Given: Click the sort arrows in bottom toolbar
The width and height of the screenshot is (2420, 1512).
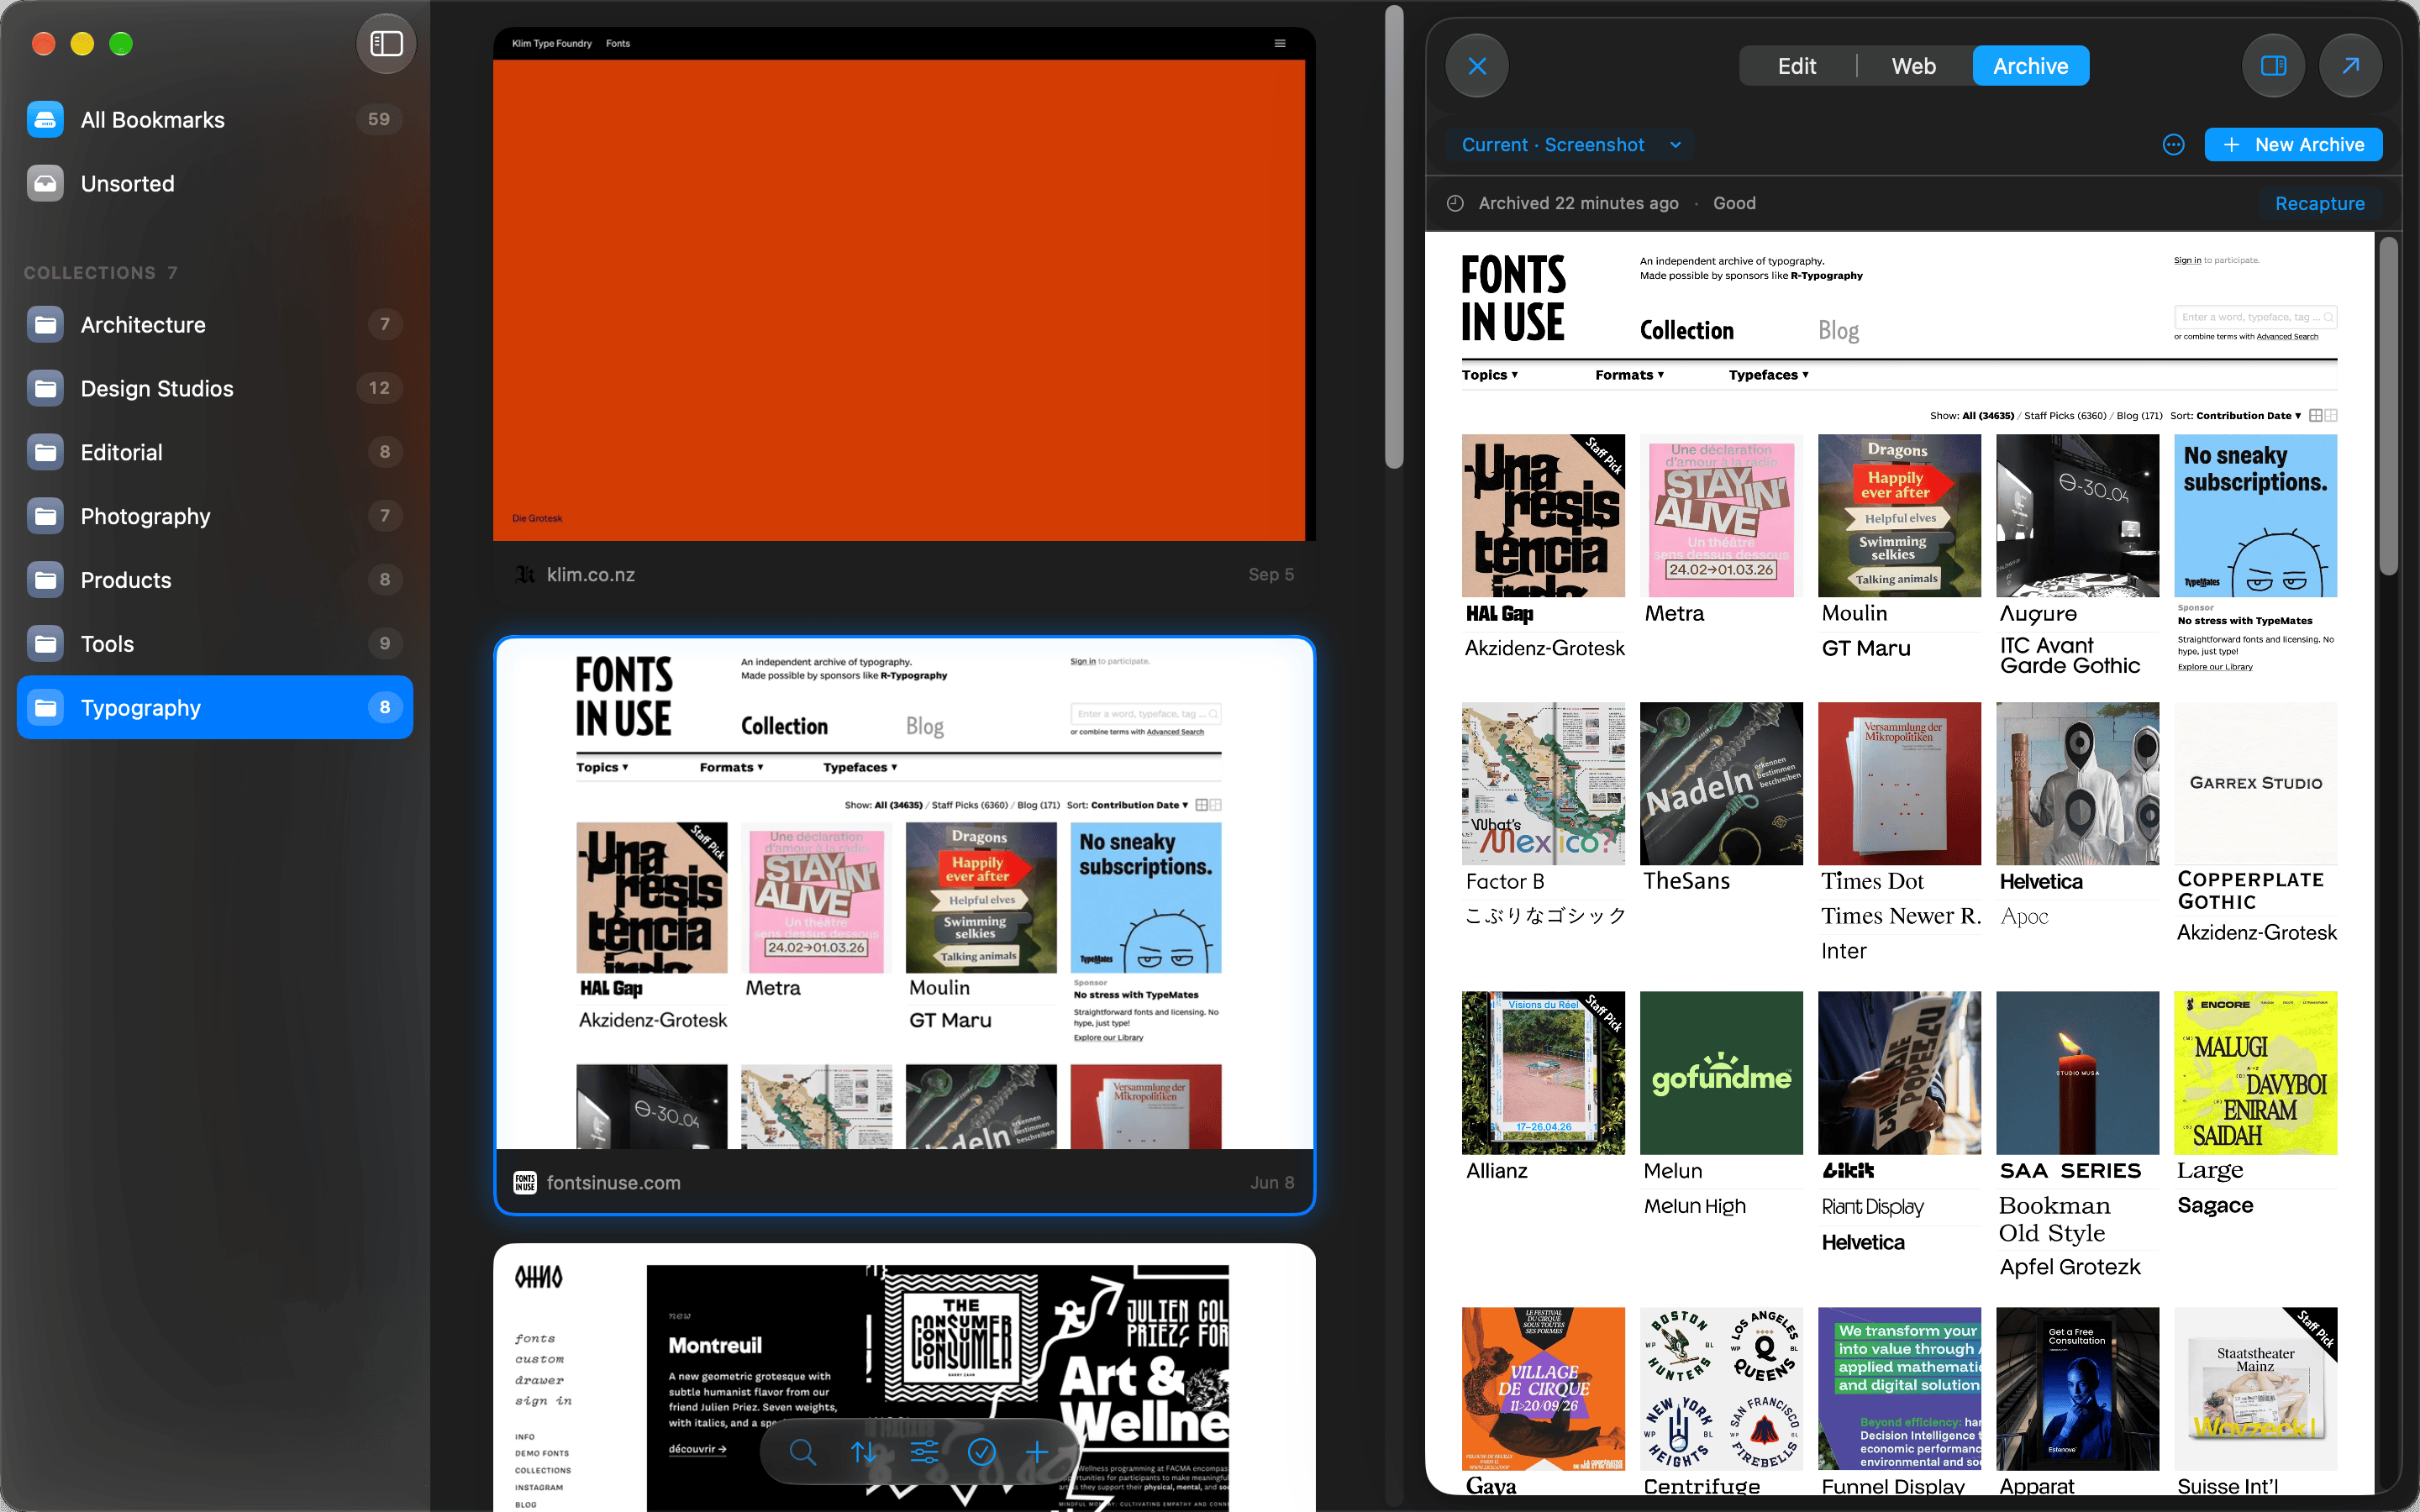Looking at the screenshot, I should click(863, 1451).
